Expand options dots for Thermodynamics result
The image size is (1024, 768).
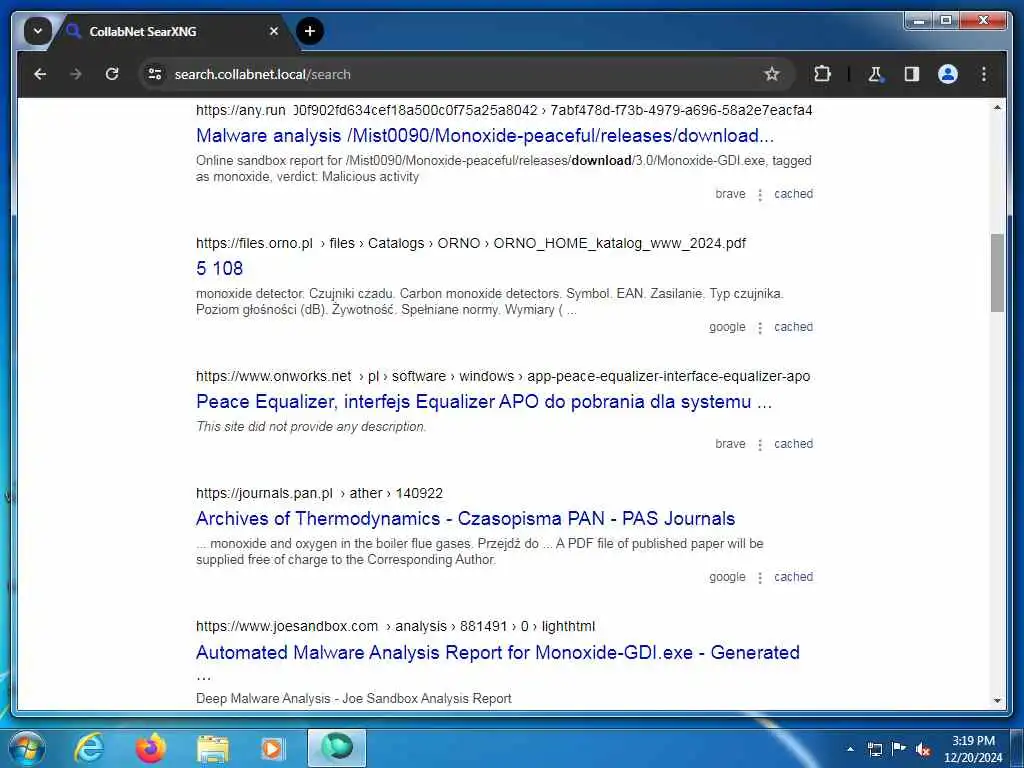[x=760, y=578]
